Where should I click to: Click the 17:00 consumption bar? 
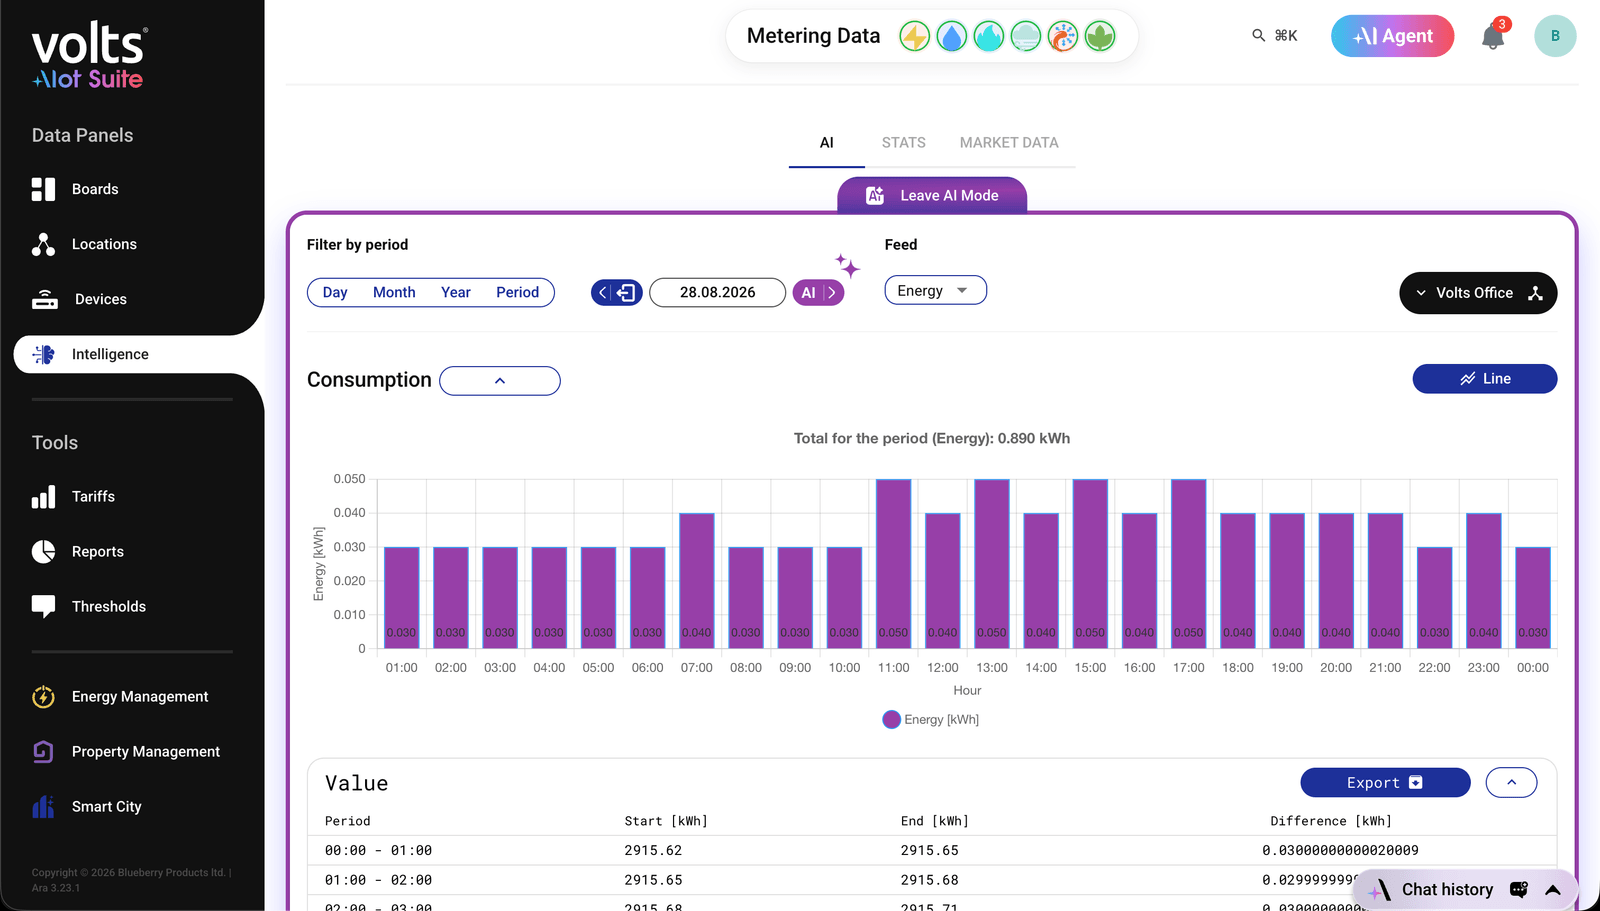pos(1188,564)
